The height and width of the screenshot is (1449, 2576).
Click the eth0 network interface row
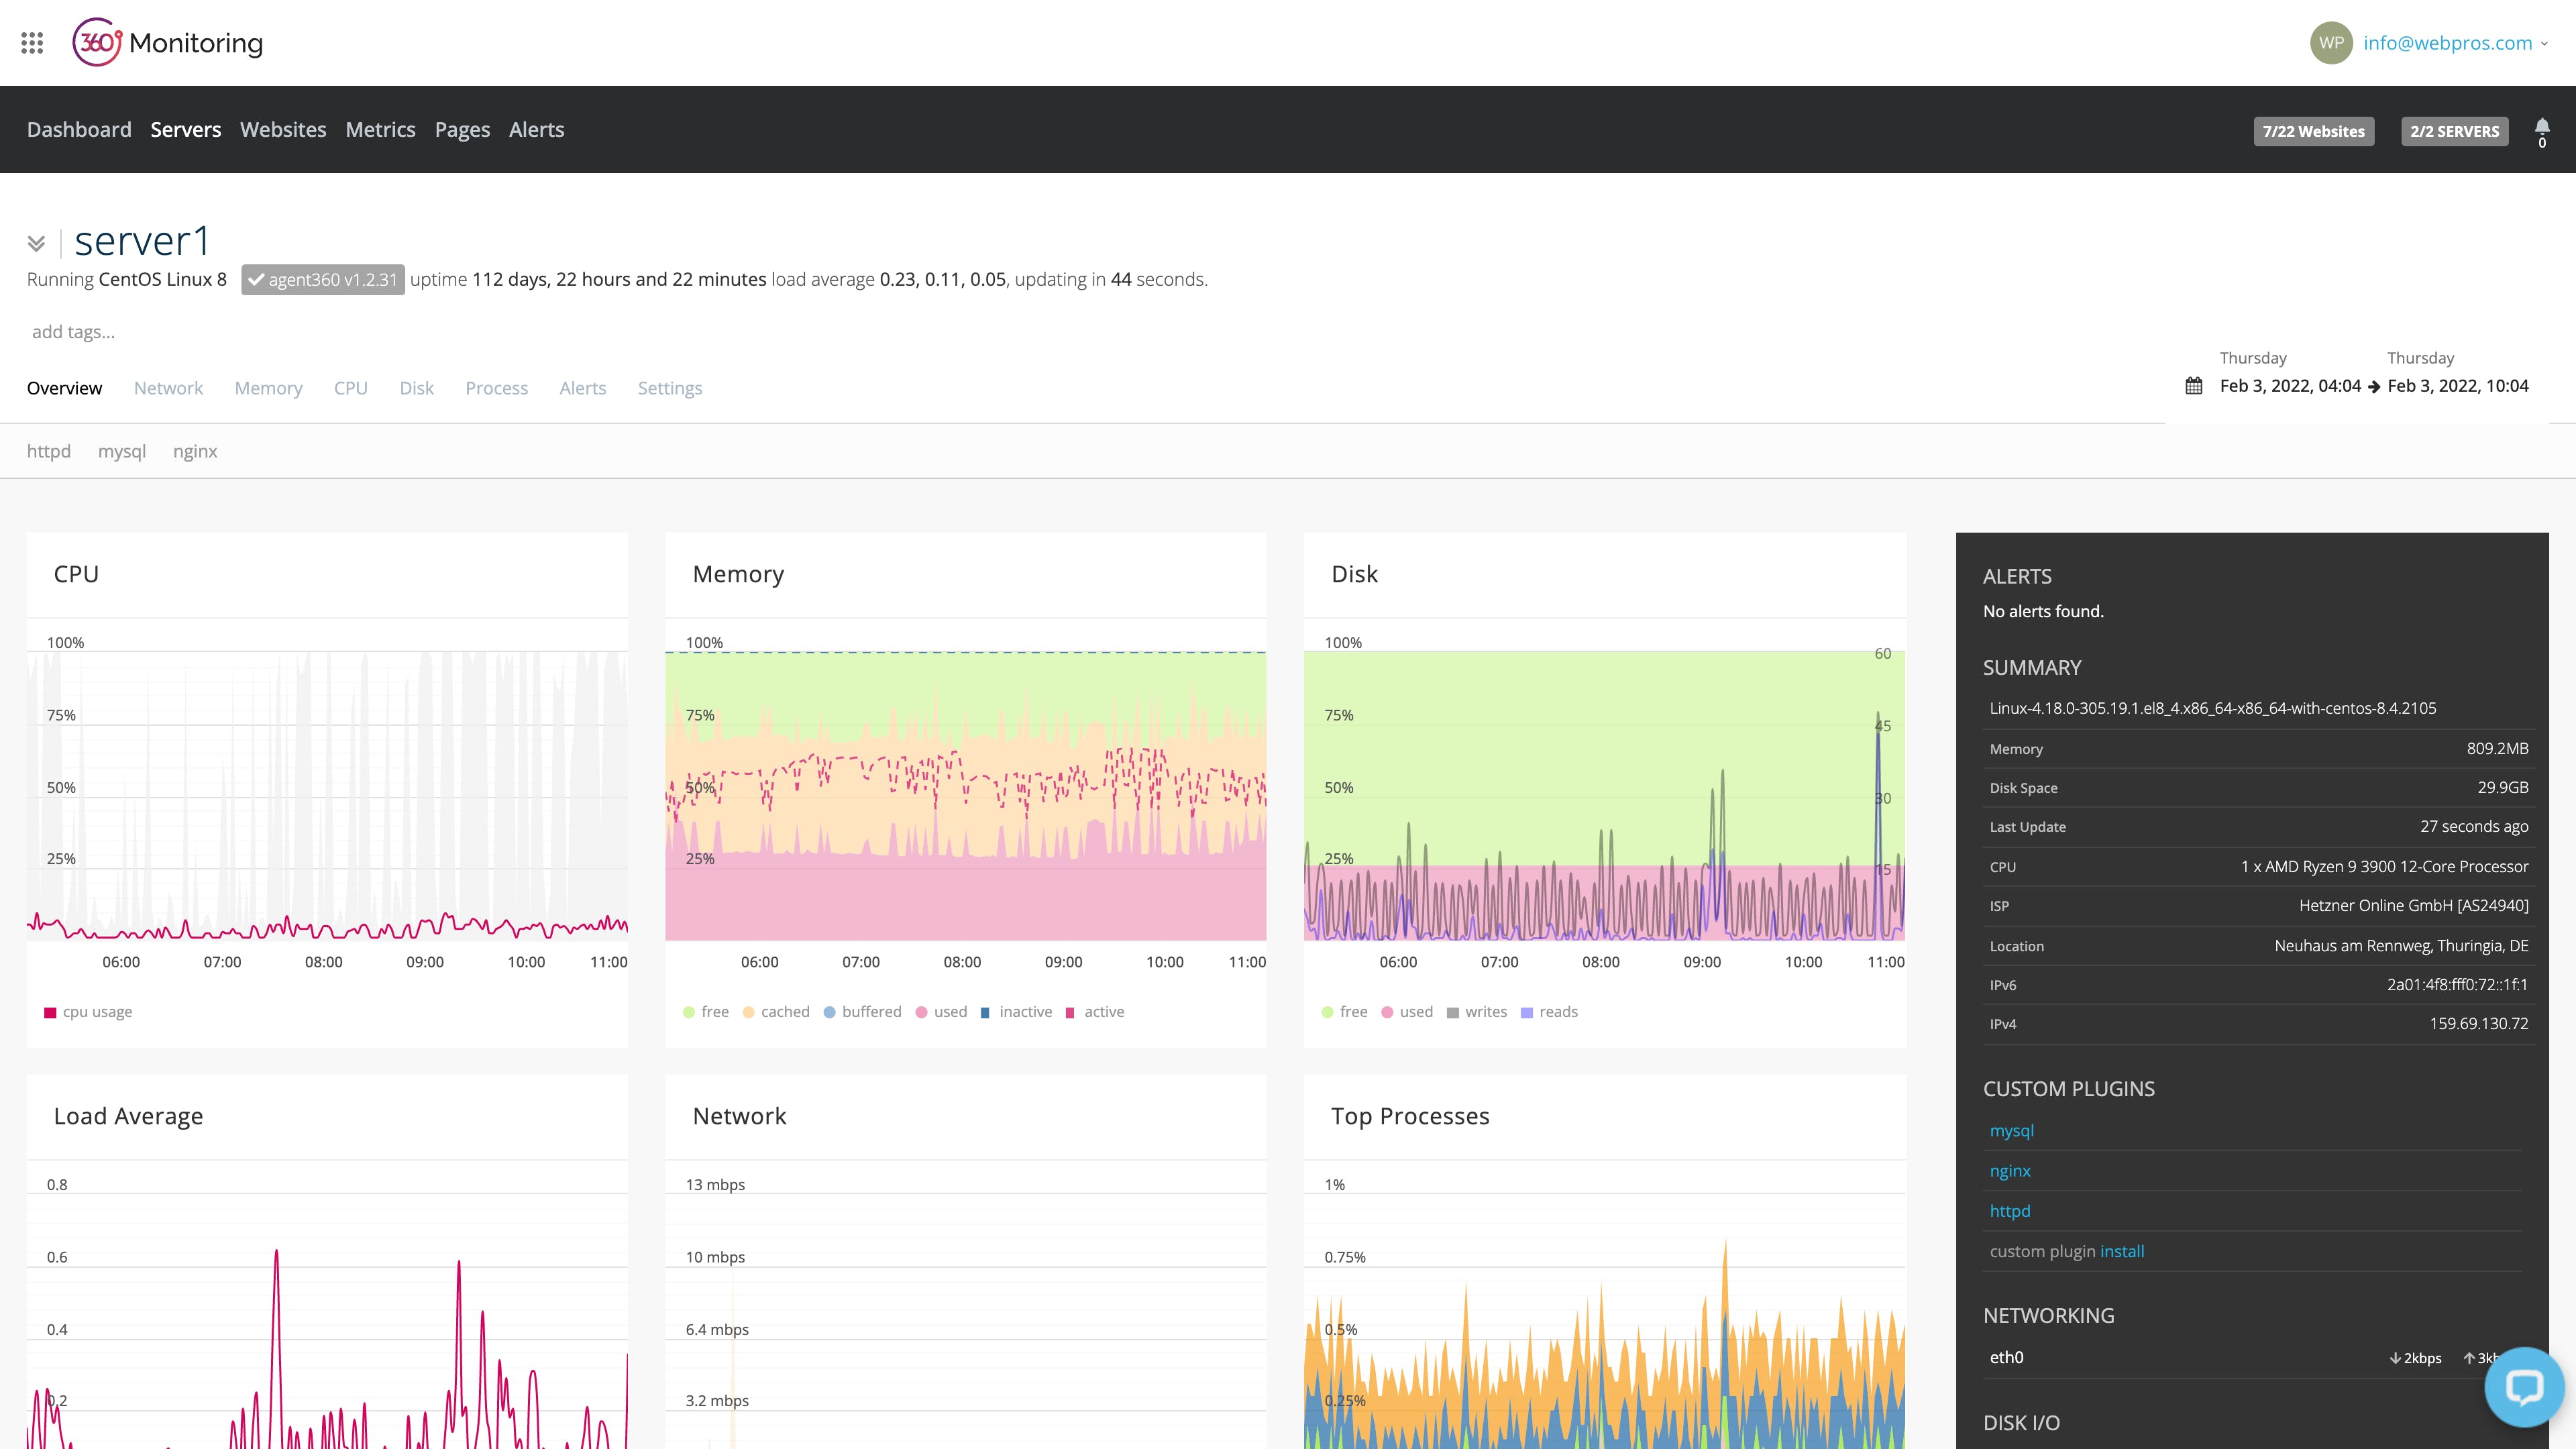pos(2252,1358)
